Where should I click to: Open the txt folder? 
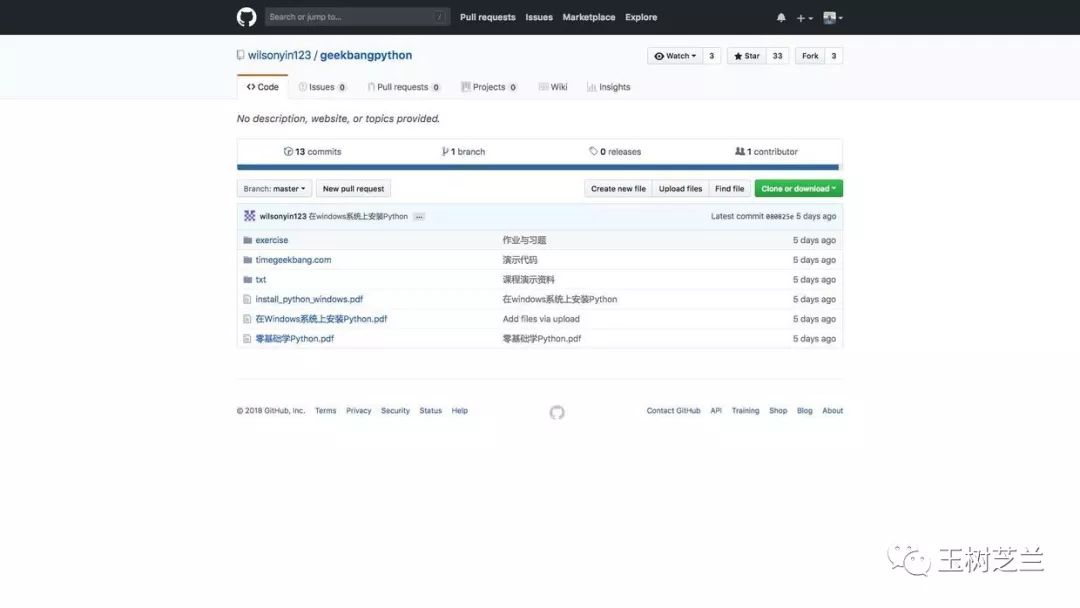click(x=260, y=280)
